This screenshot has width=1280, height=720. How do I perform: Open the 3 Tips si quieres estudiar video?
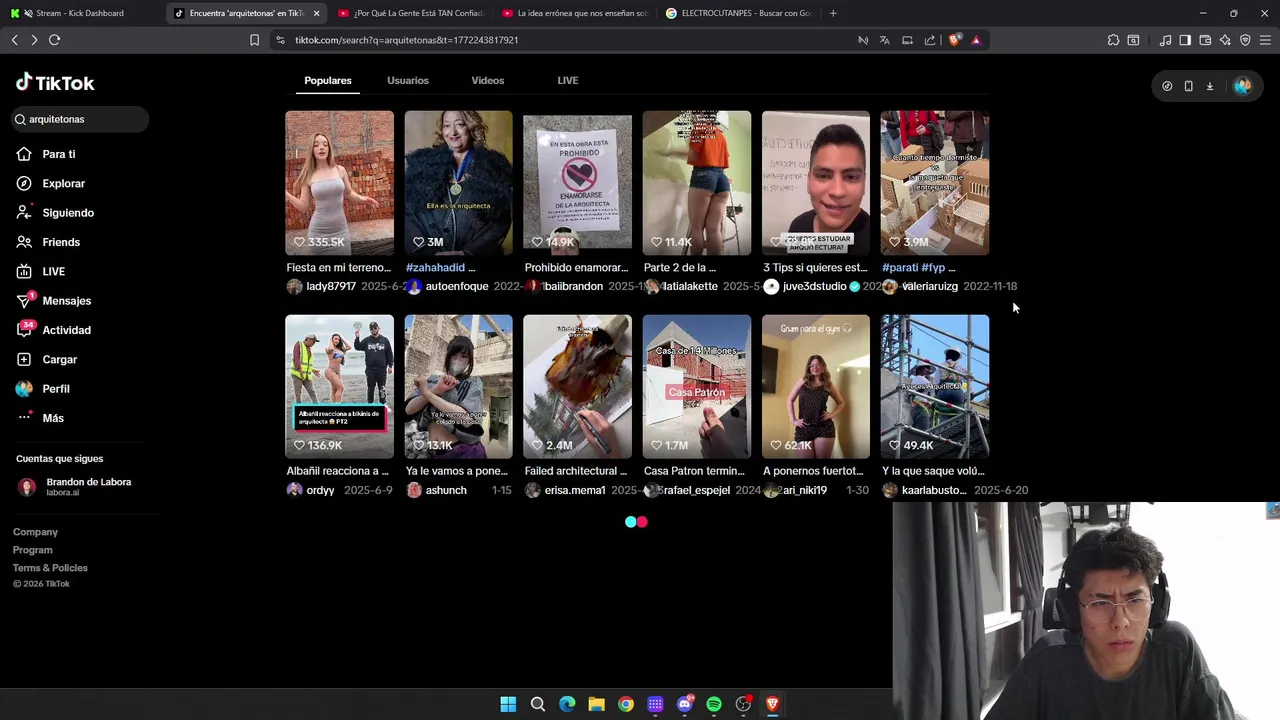(815, 183)
